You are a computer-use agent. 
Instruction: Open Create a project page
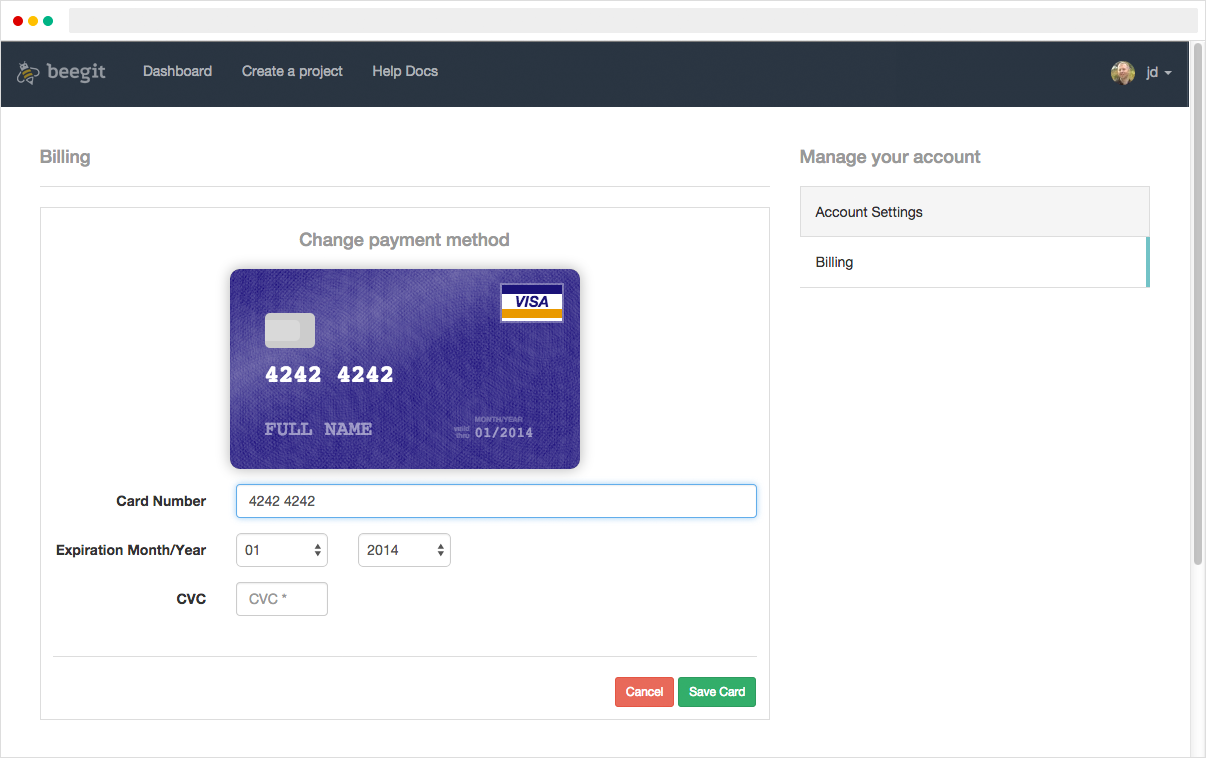tap(292, 71)
